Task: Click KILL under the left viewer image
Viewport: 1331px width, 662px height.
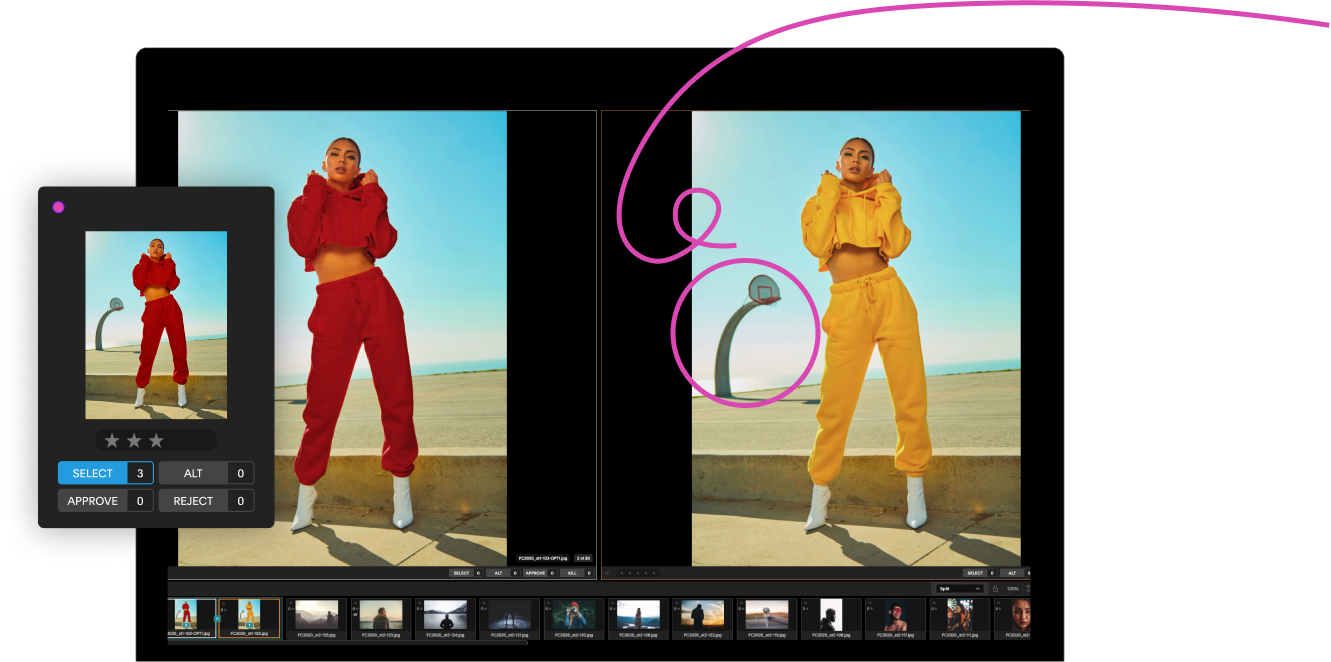Action: [572, 573]
